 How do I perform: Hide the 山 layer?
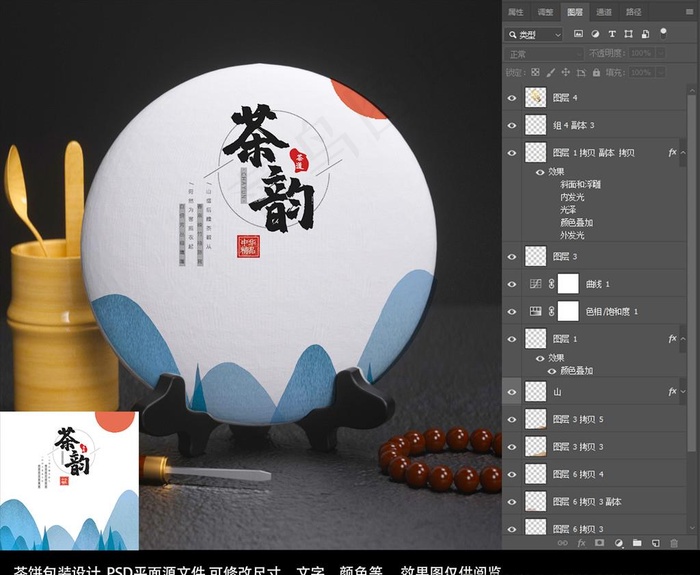click(x=512, y=392)
